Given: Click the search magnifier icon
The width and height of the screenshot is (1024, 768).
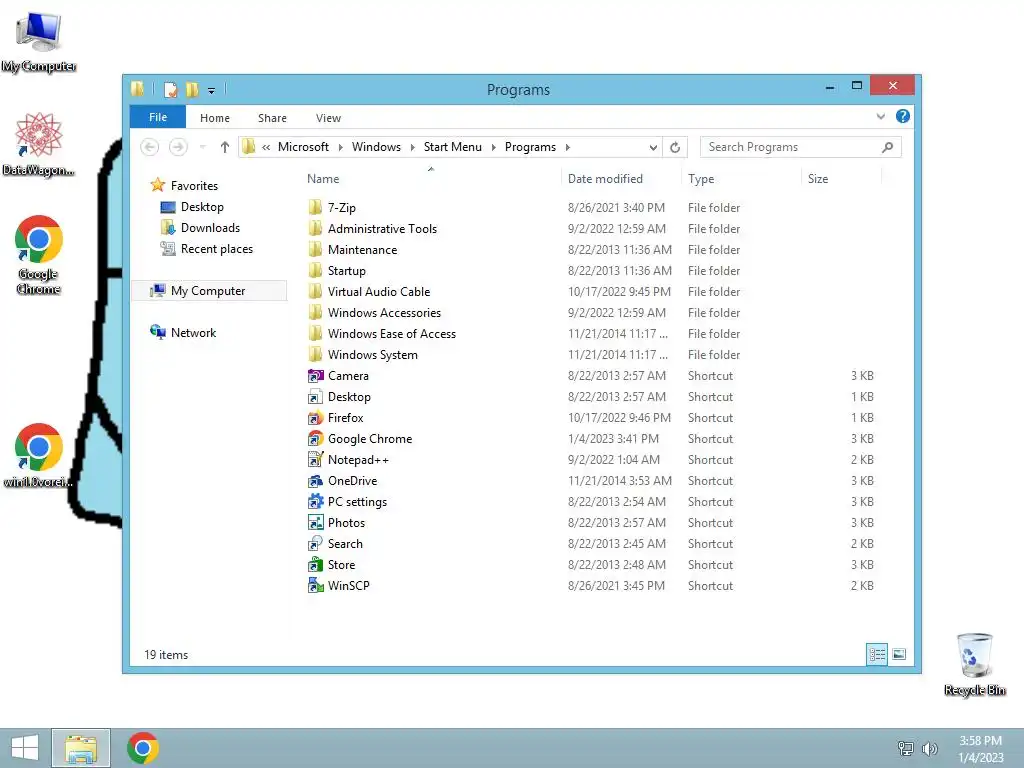Looking at the screenshot, I should pos(887,148).
